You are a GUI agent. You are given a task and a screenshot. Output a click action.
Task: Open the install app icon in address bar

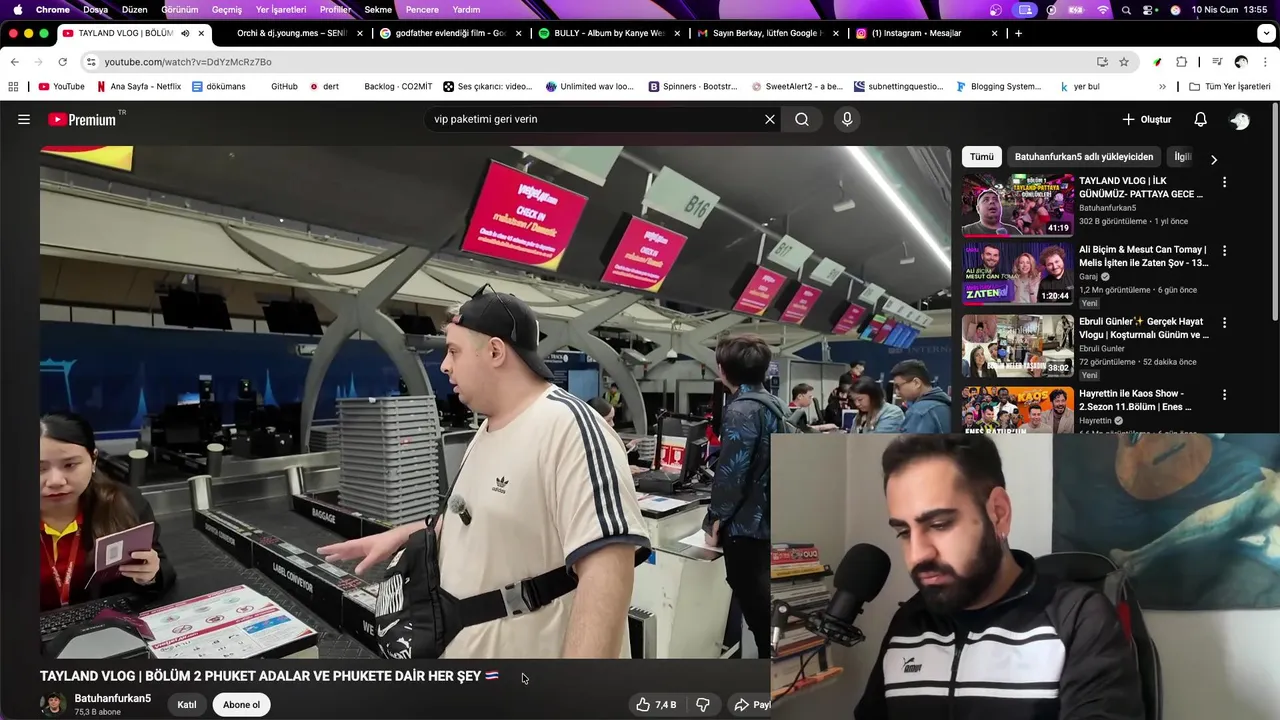pos(1102,62)
